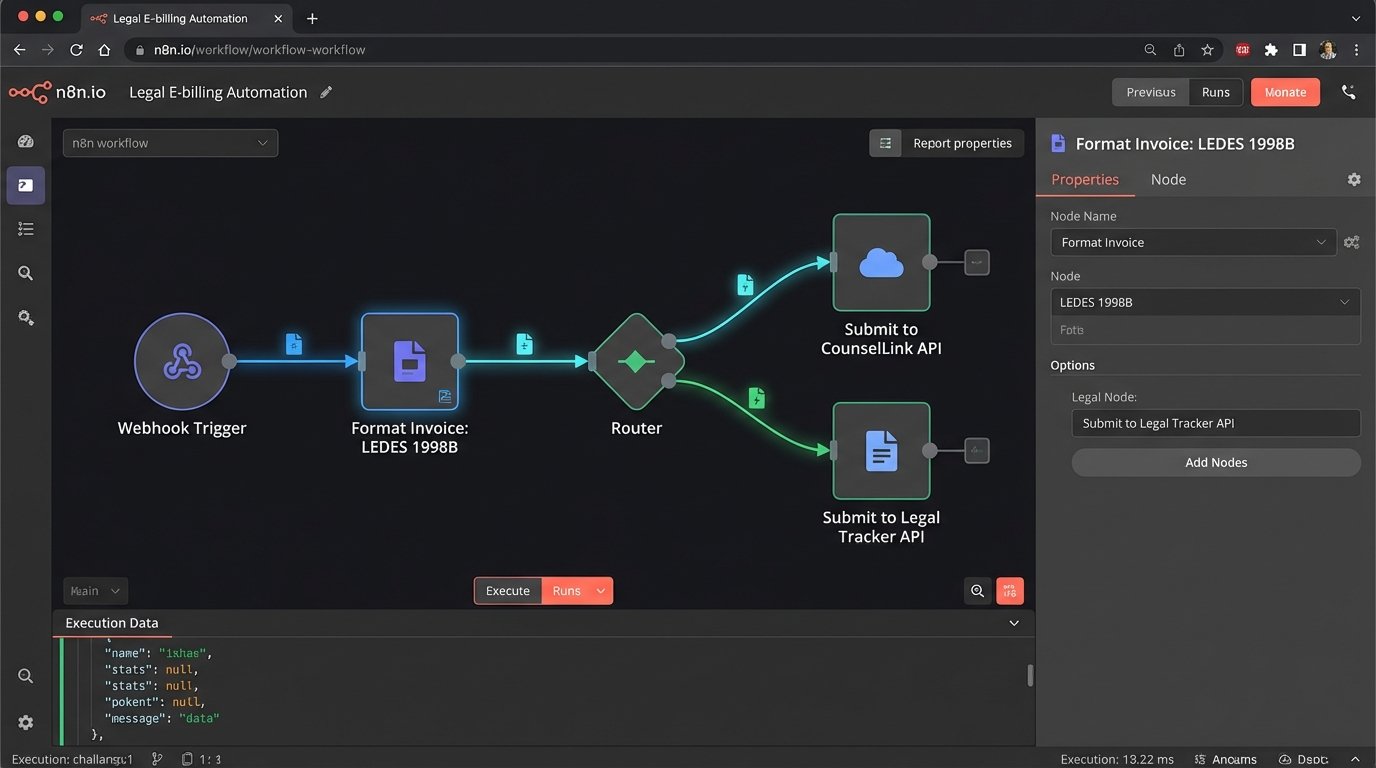Open the Router node

636,360
